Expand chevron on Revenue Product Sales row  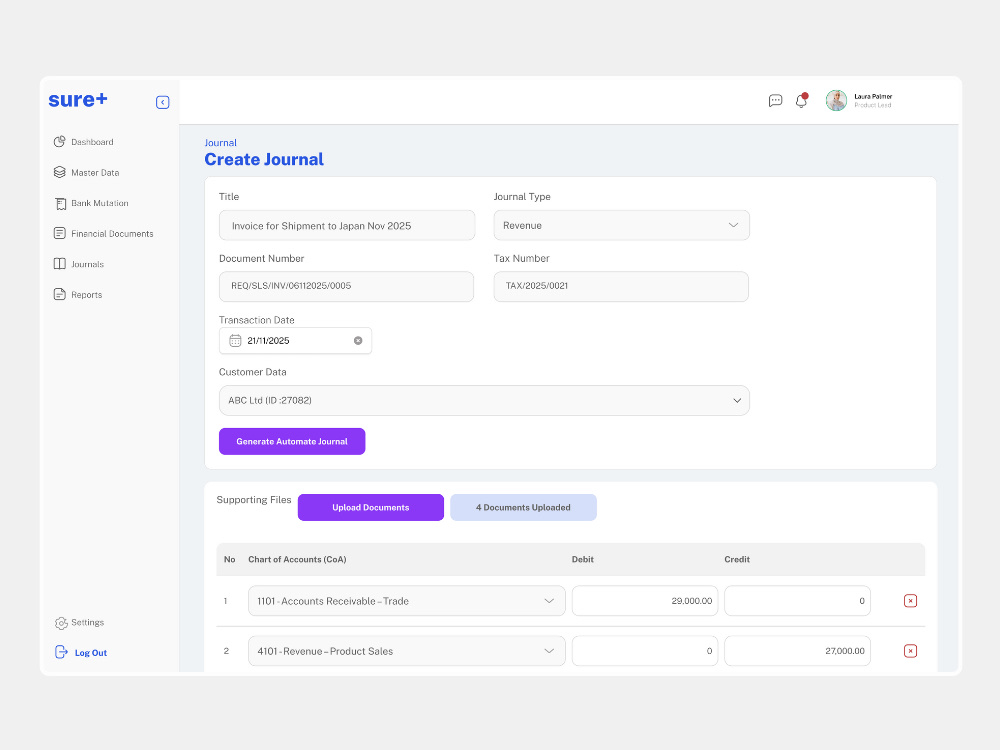tap(548, 651)
